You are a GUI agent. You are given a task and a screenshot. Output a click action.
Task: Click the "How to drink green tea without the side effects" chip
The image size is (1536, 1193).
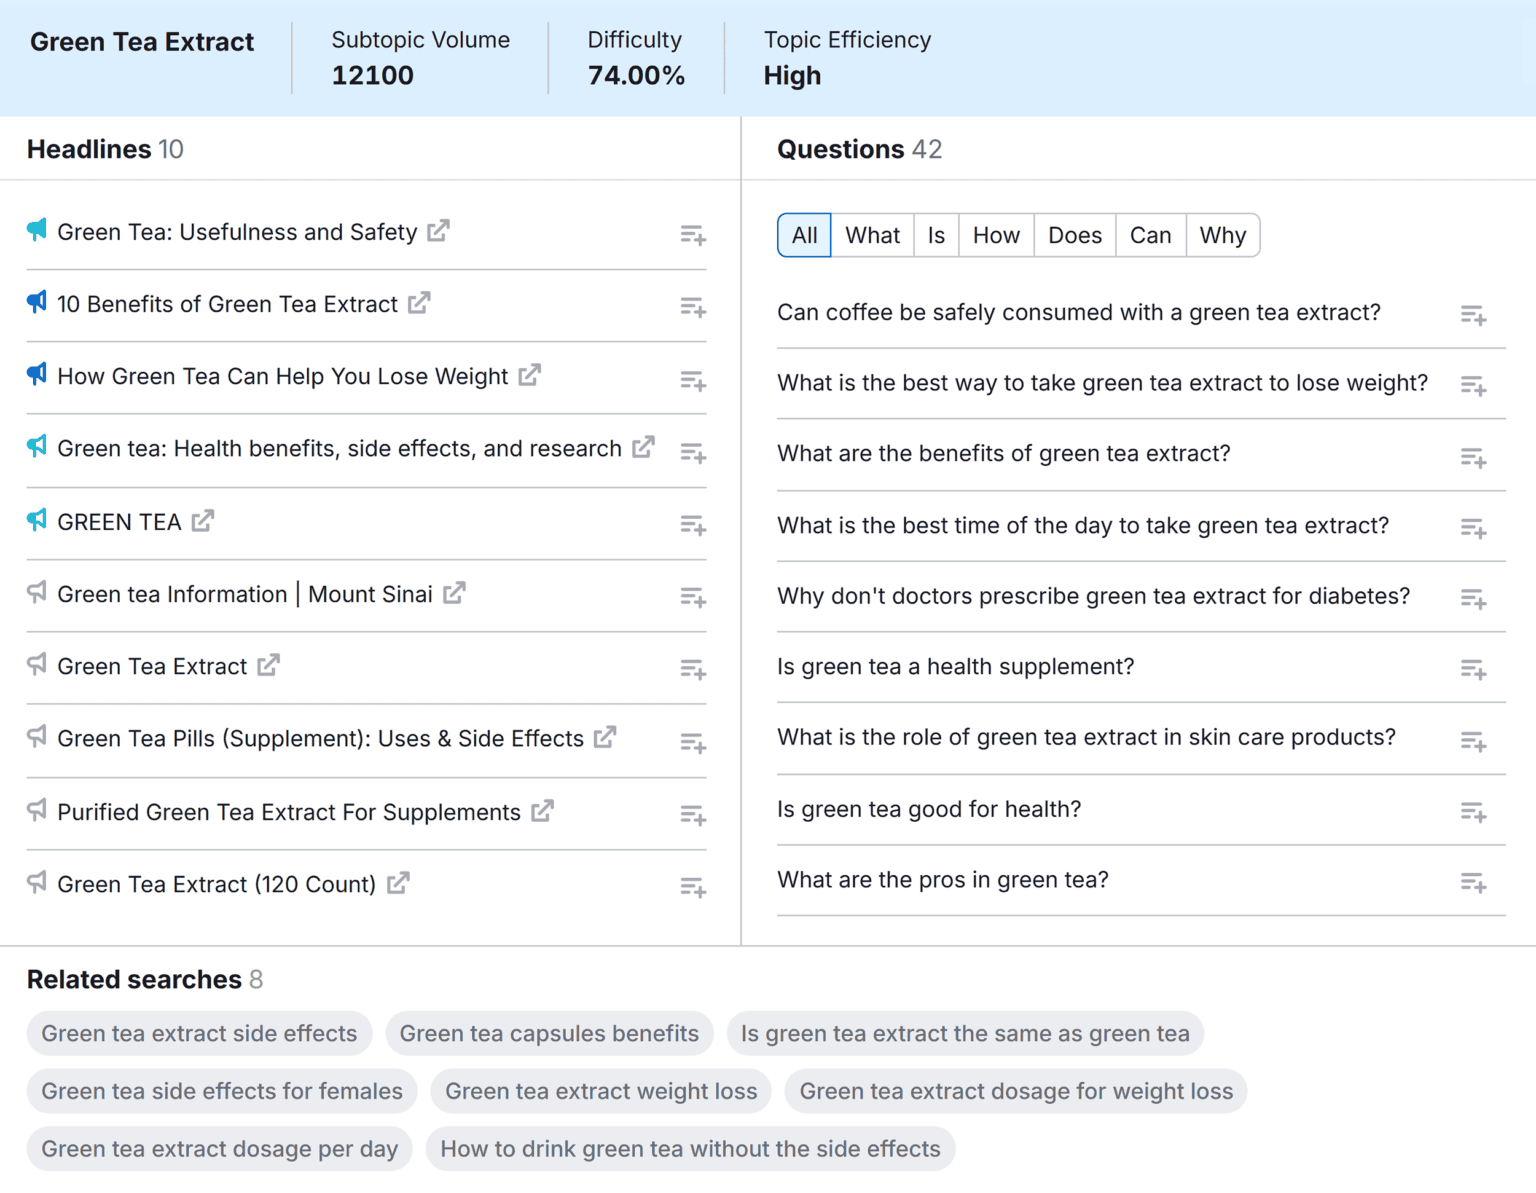[x=690, y=1149]
